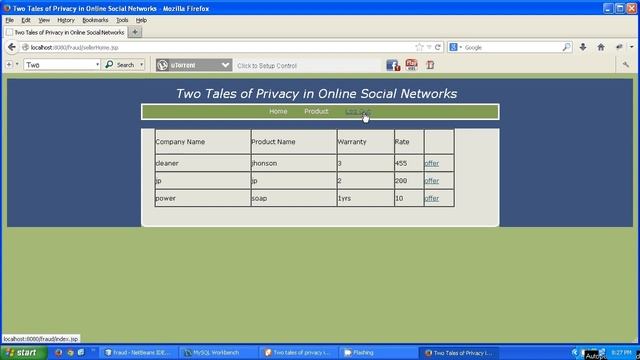Click the power company cell
Viewport: 640px width, 360px height.
pyautogui.click(x=203, y=198)
